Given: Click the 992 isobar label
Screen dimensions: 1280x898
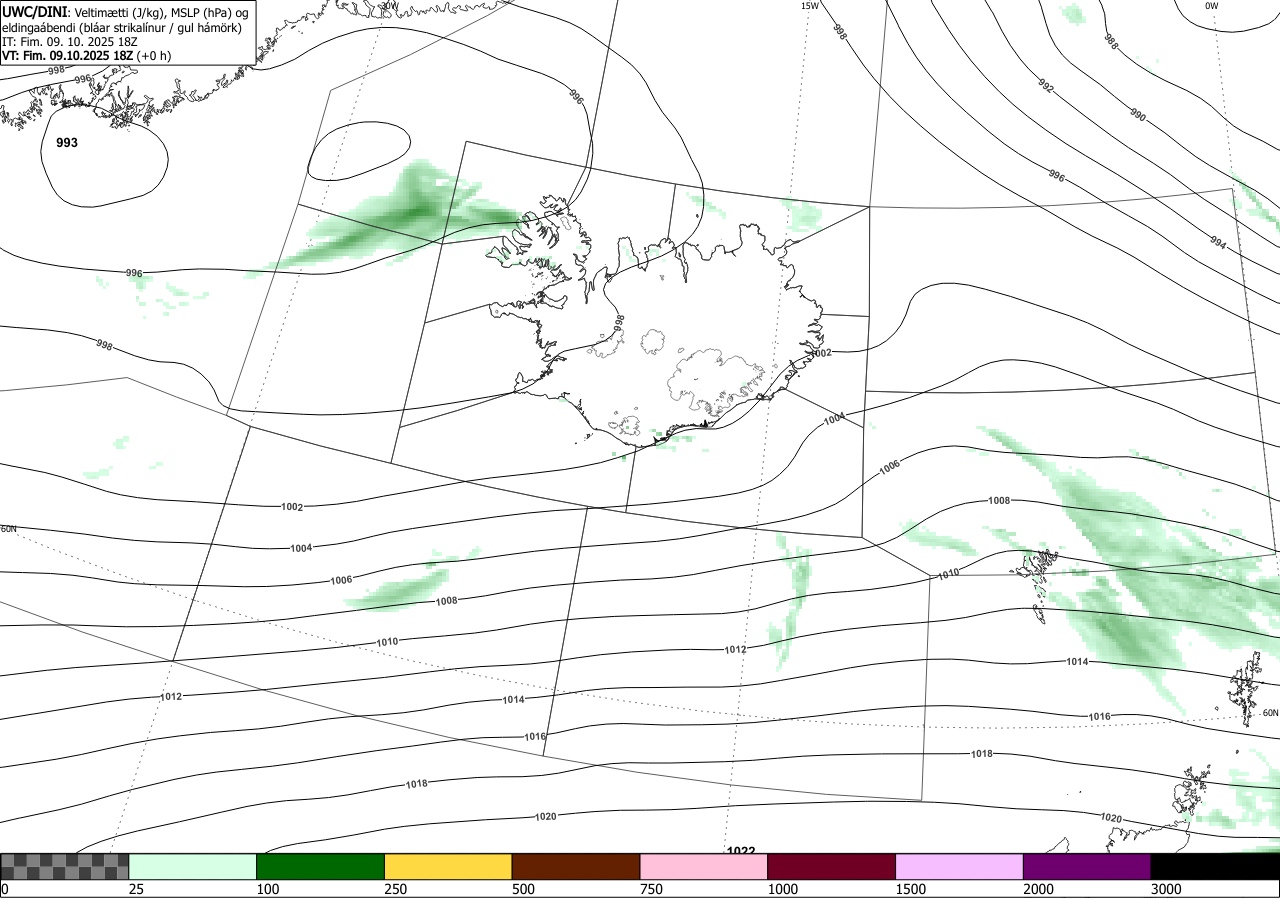Looking at the screenshot, I should click(1046, 88).
